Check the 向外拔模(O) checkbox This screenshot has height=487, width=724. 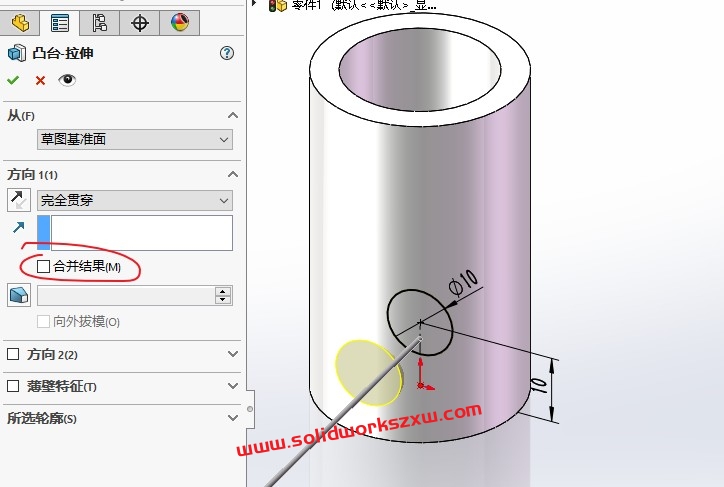tap(43, 322)
